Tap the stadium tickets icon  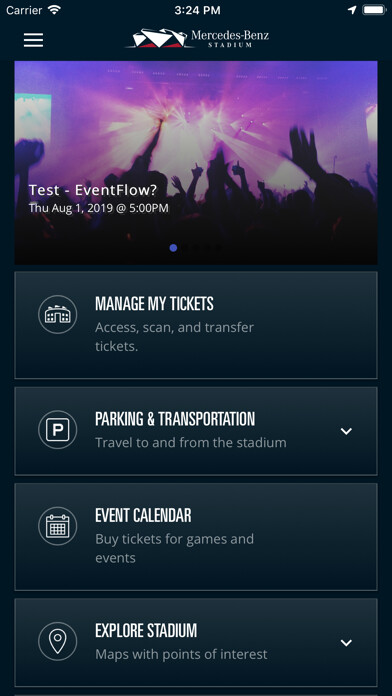[58, 314]
